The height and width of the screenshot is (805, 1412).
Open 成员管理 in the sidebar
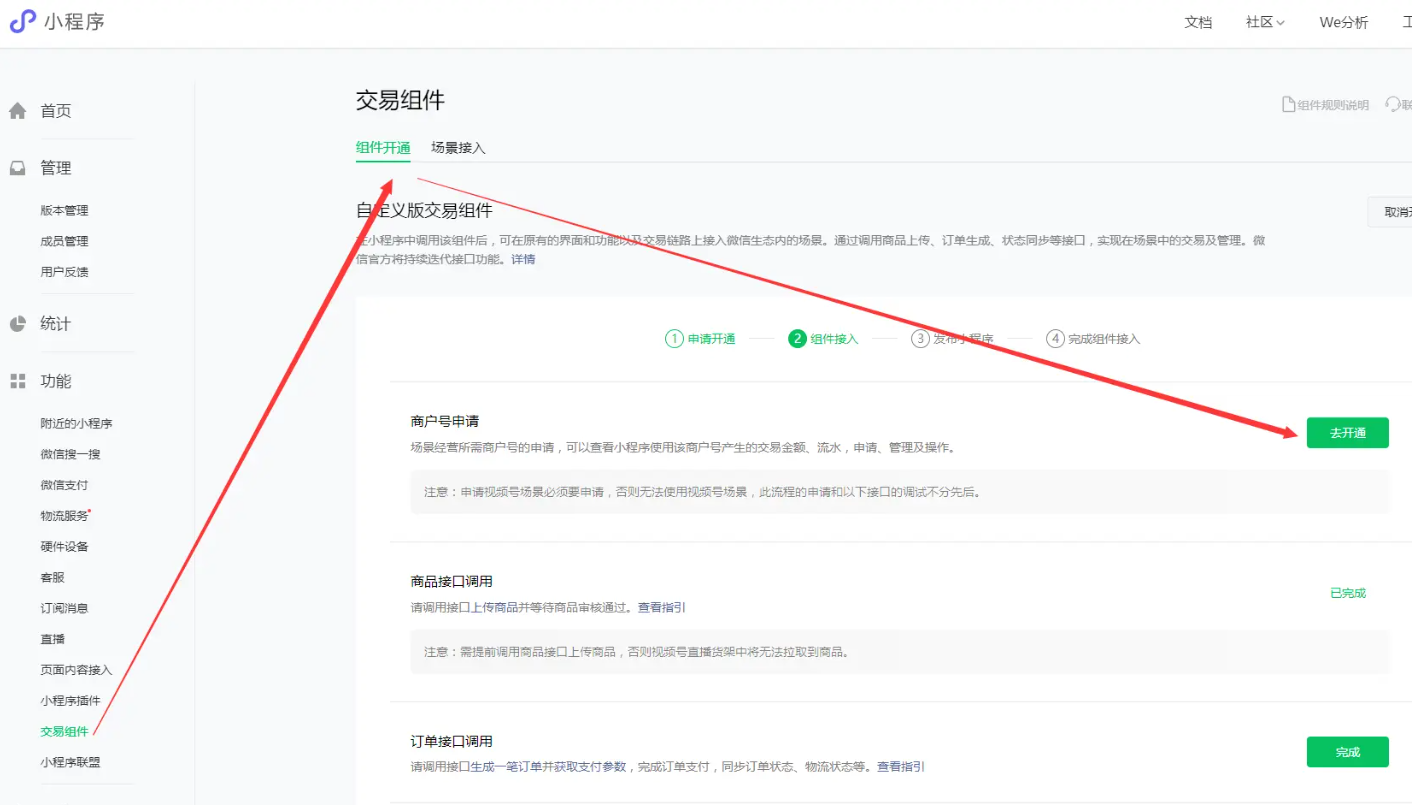pos(64,241)
